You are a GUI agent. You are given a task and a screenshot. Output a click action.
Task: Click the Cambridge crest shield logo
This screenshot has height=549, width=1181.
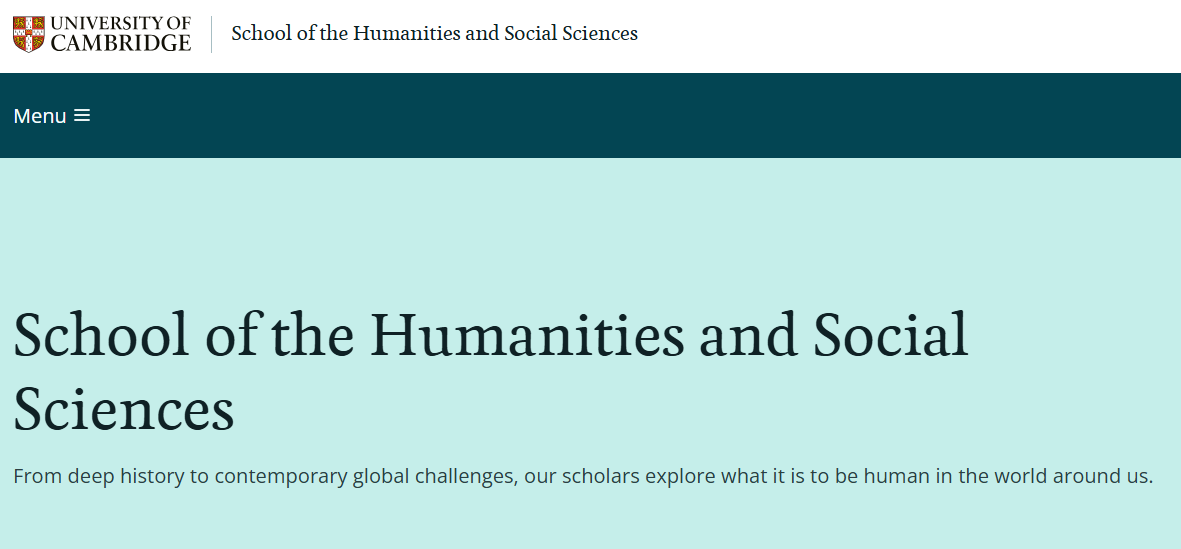pos(28,34)
